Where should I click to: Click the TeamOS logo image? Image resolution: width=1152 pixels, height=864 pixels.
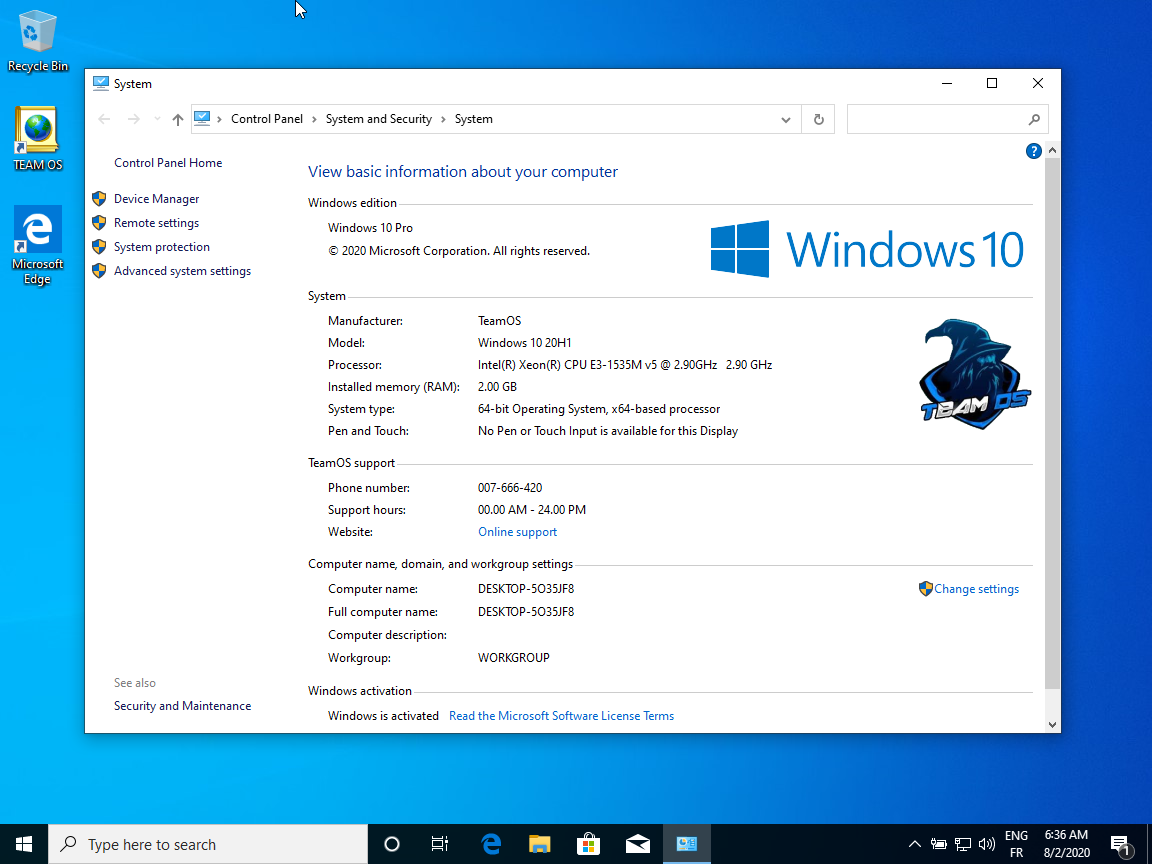pos(975,373)
